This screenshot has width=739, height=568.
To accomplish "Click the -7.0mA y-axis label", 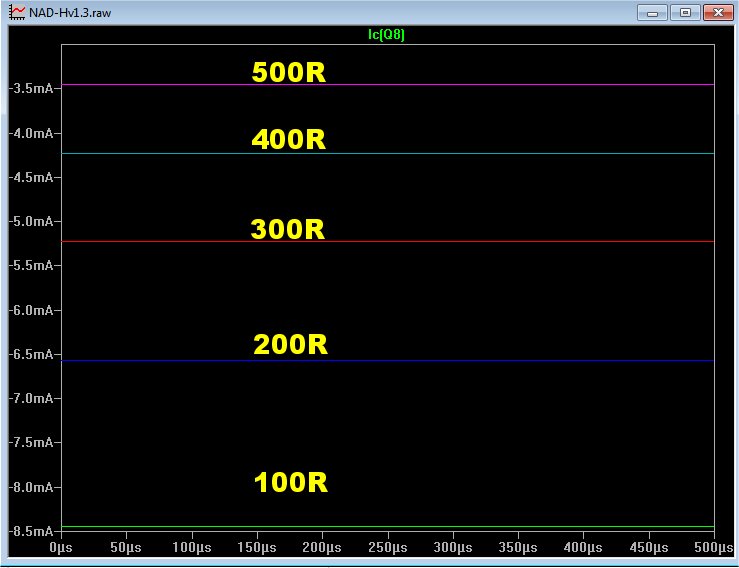I will tap(31, 399).
